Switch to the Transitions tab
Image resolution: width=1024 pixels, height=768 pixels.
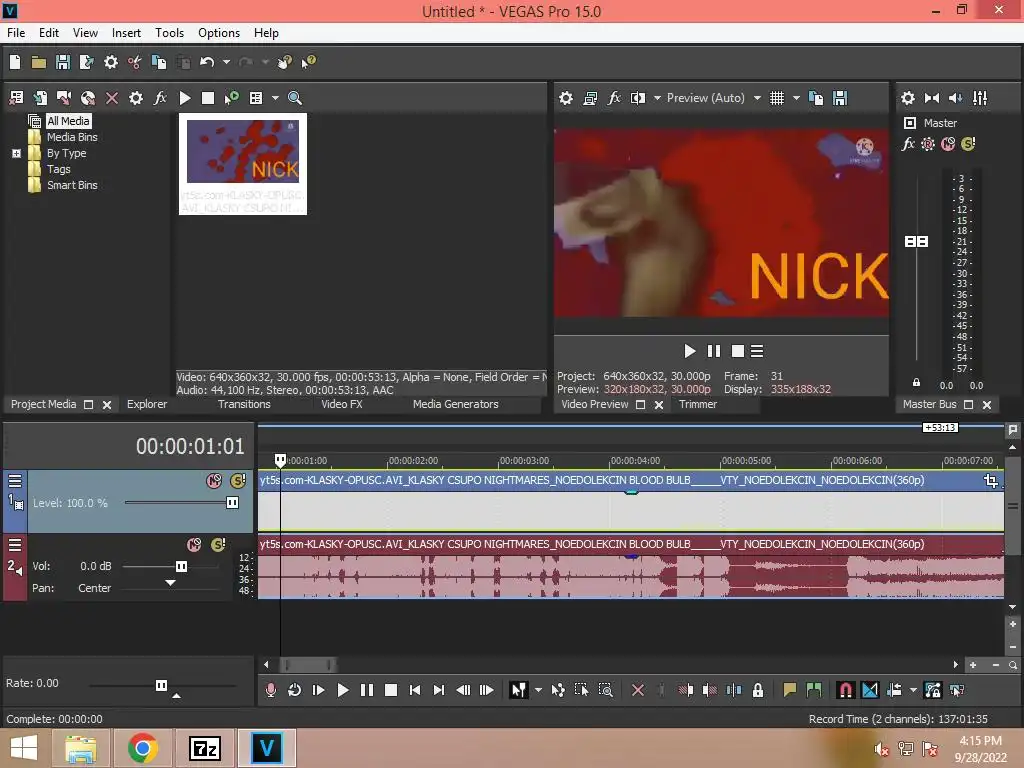pyautogui.click(x=244, y=404)
